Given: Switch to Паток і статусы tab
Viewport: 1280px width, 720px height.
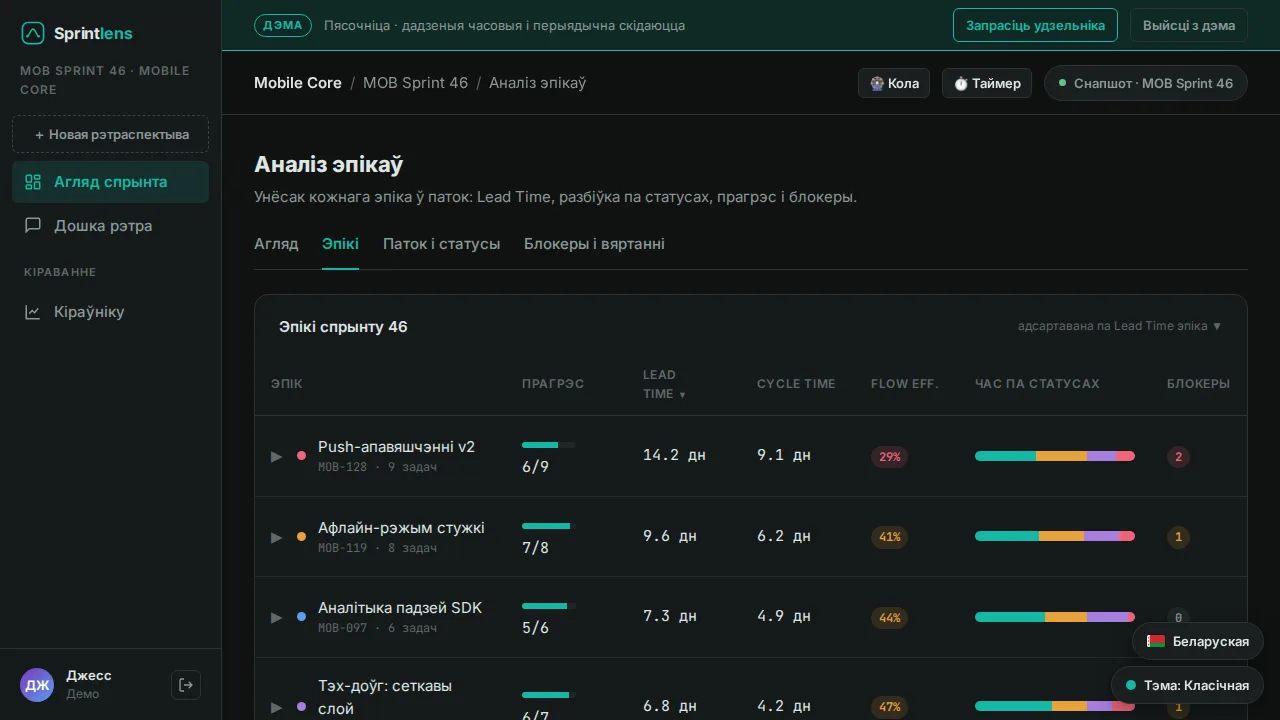Looking at the screenshot, I should click(441, 244).
